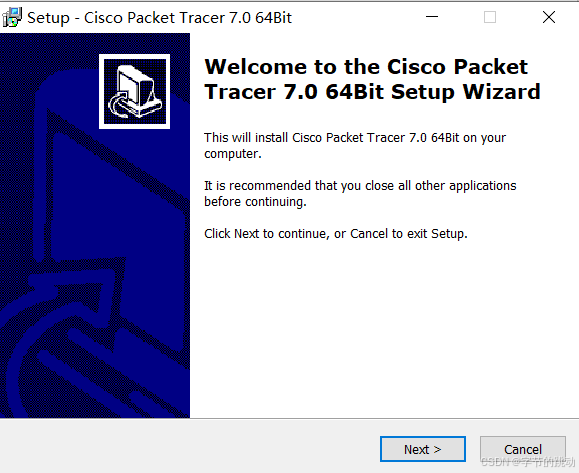Close the Cisco Packet Tracer setup window

tap(549, 17)
